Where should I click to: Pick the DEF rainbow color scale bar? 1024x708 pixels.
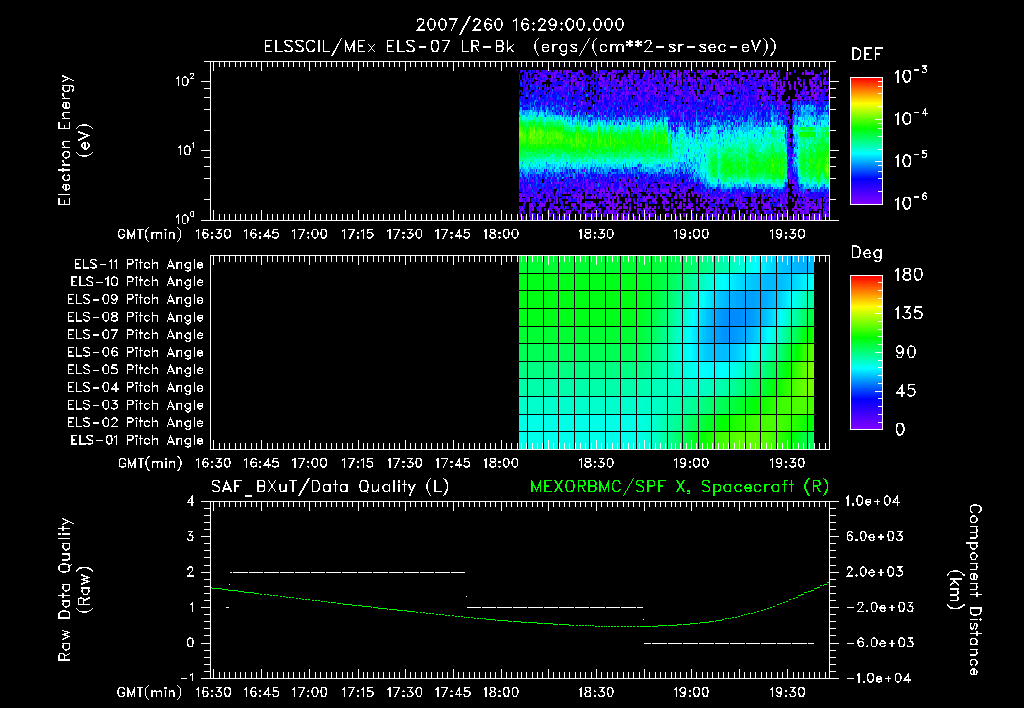[x=866, y=140]
